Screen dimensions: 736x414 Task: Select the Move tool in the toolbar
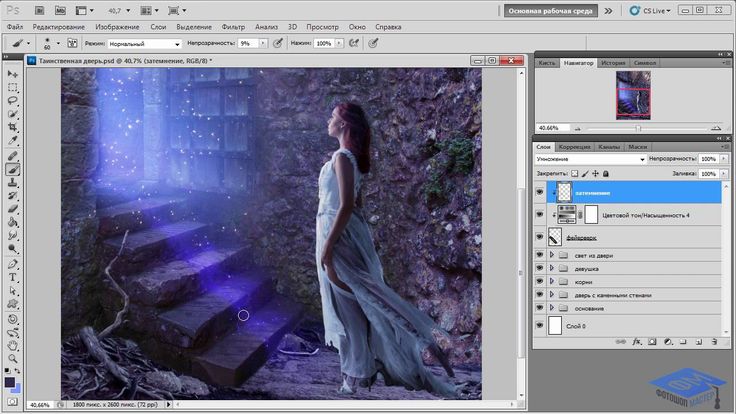pos(13,75)
